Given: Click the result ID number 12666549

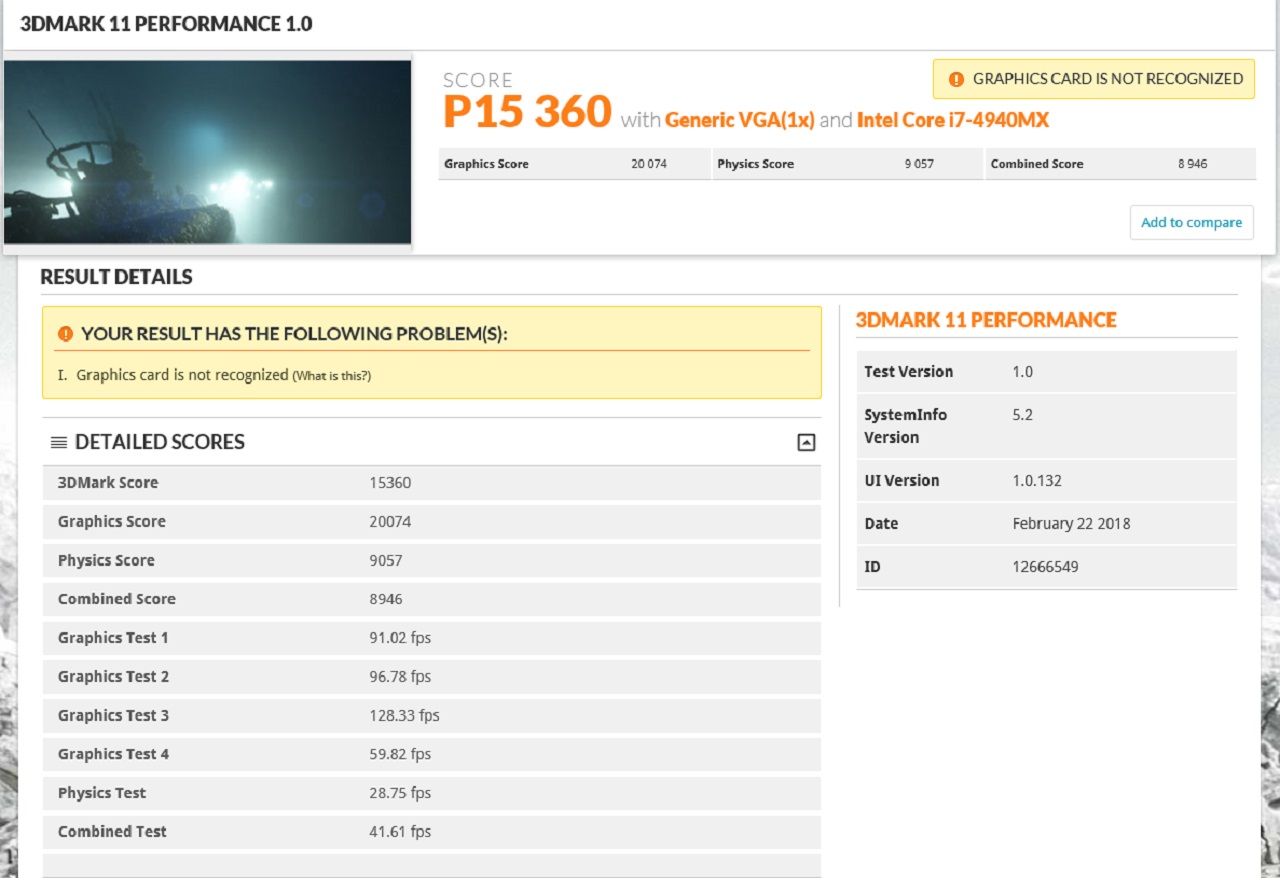Looking at the screenshot, I should [x=1045, y=567].
